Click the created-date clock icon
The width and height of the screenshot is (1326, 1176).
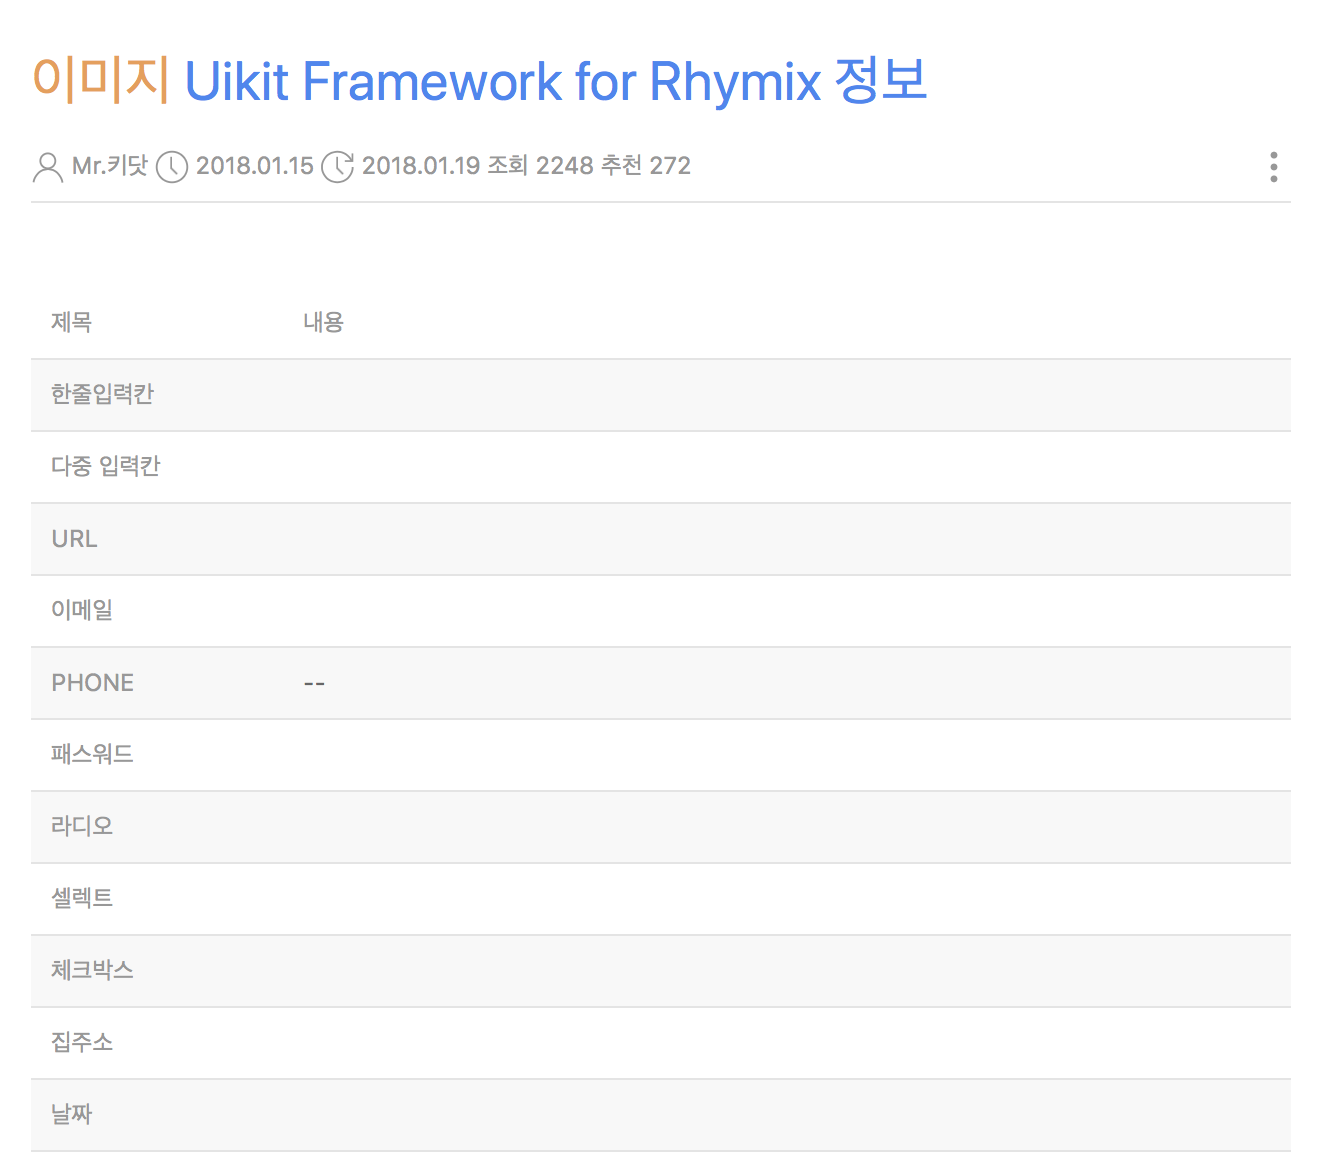pos(172,167)
